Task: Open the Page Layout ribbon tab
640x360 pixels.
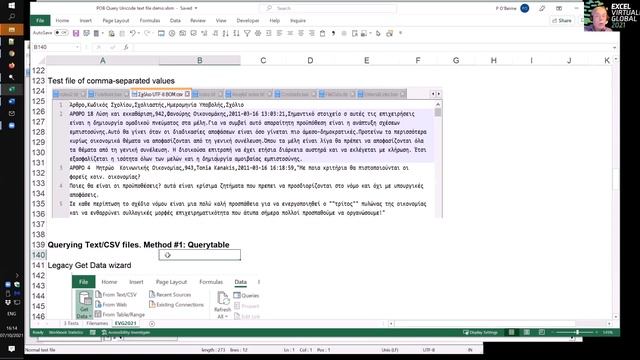Action: tap(116, 20)
